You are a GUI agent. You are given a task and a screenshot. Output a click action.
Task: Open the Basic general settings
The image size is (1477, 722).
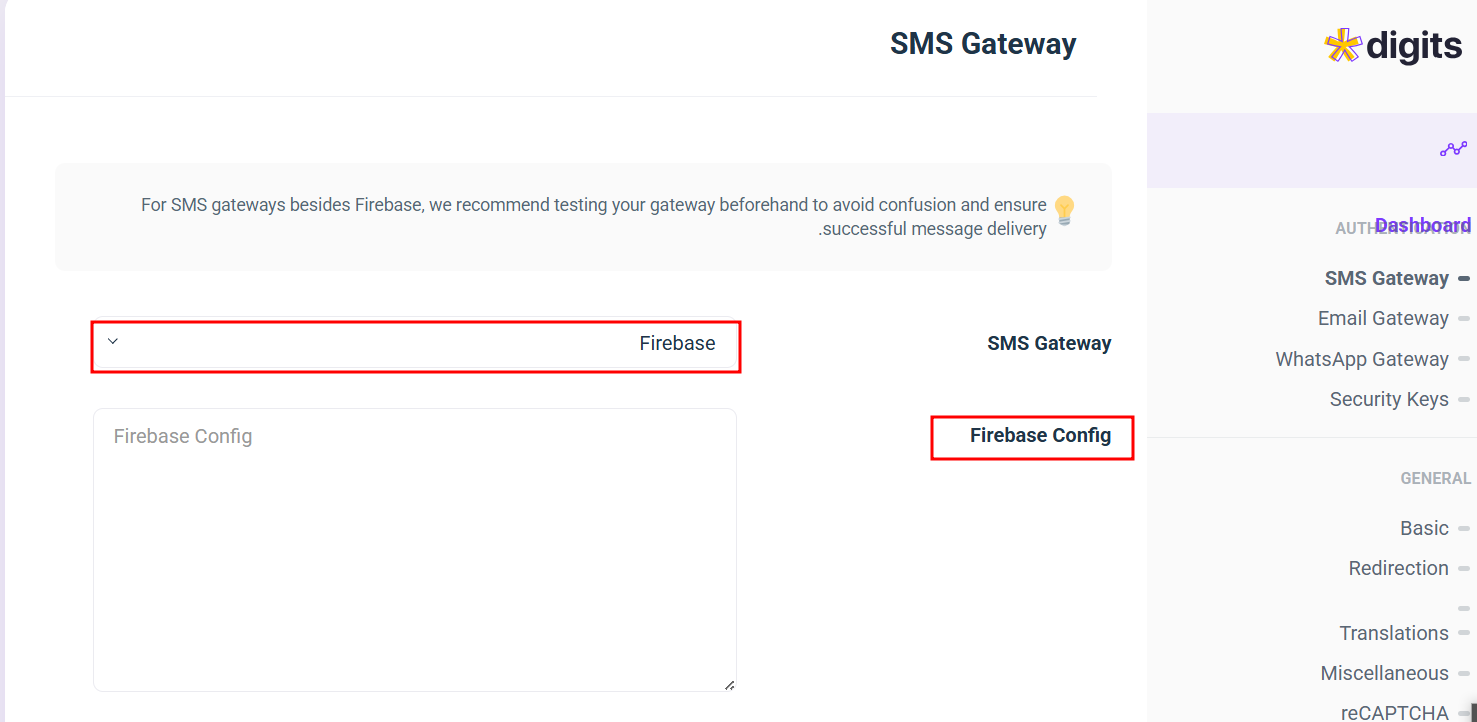click(1424, 528)
